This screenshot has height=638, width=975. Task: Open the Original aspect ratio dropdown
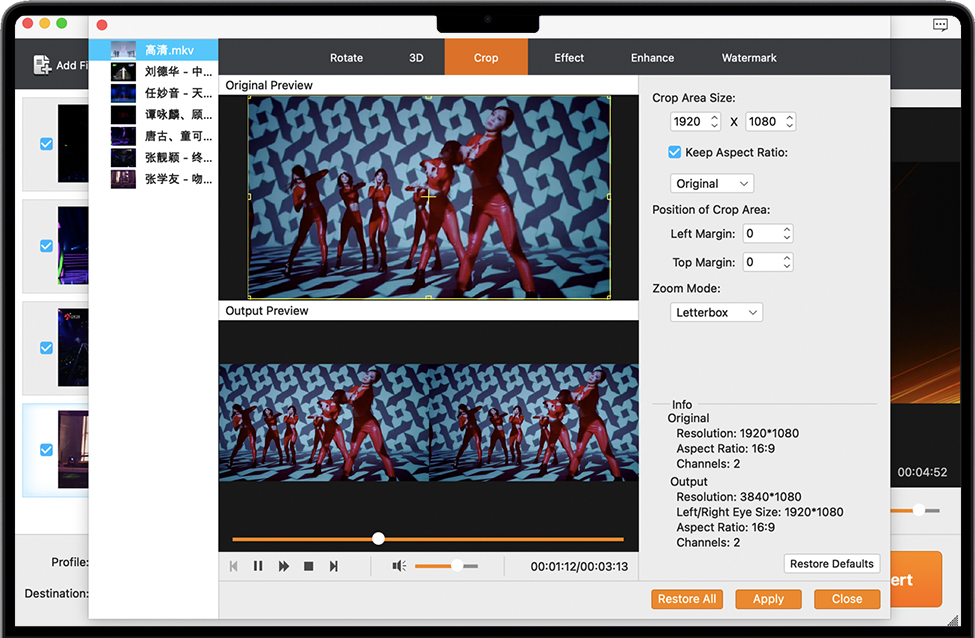point(711,184)
